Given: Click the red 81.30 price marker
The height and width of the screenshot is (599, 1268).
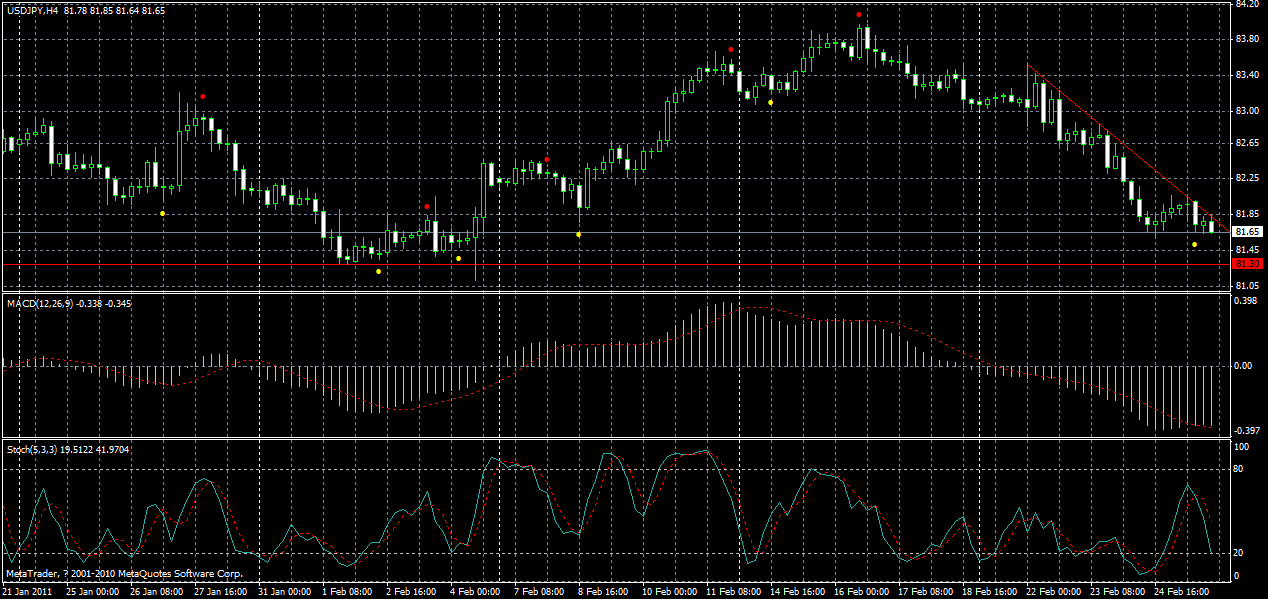Looking at the screenshot, I should pyautogui.click(x=1246, y=262).
